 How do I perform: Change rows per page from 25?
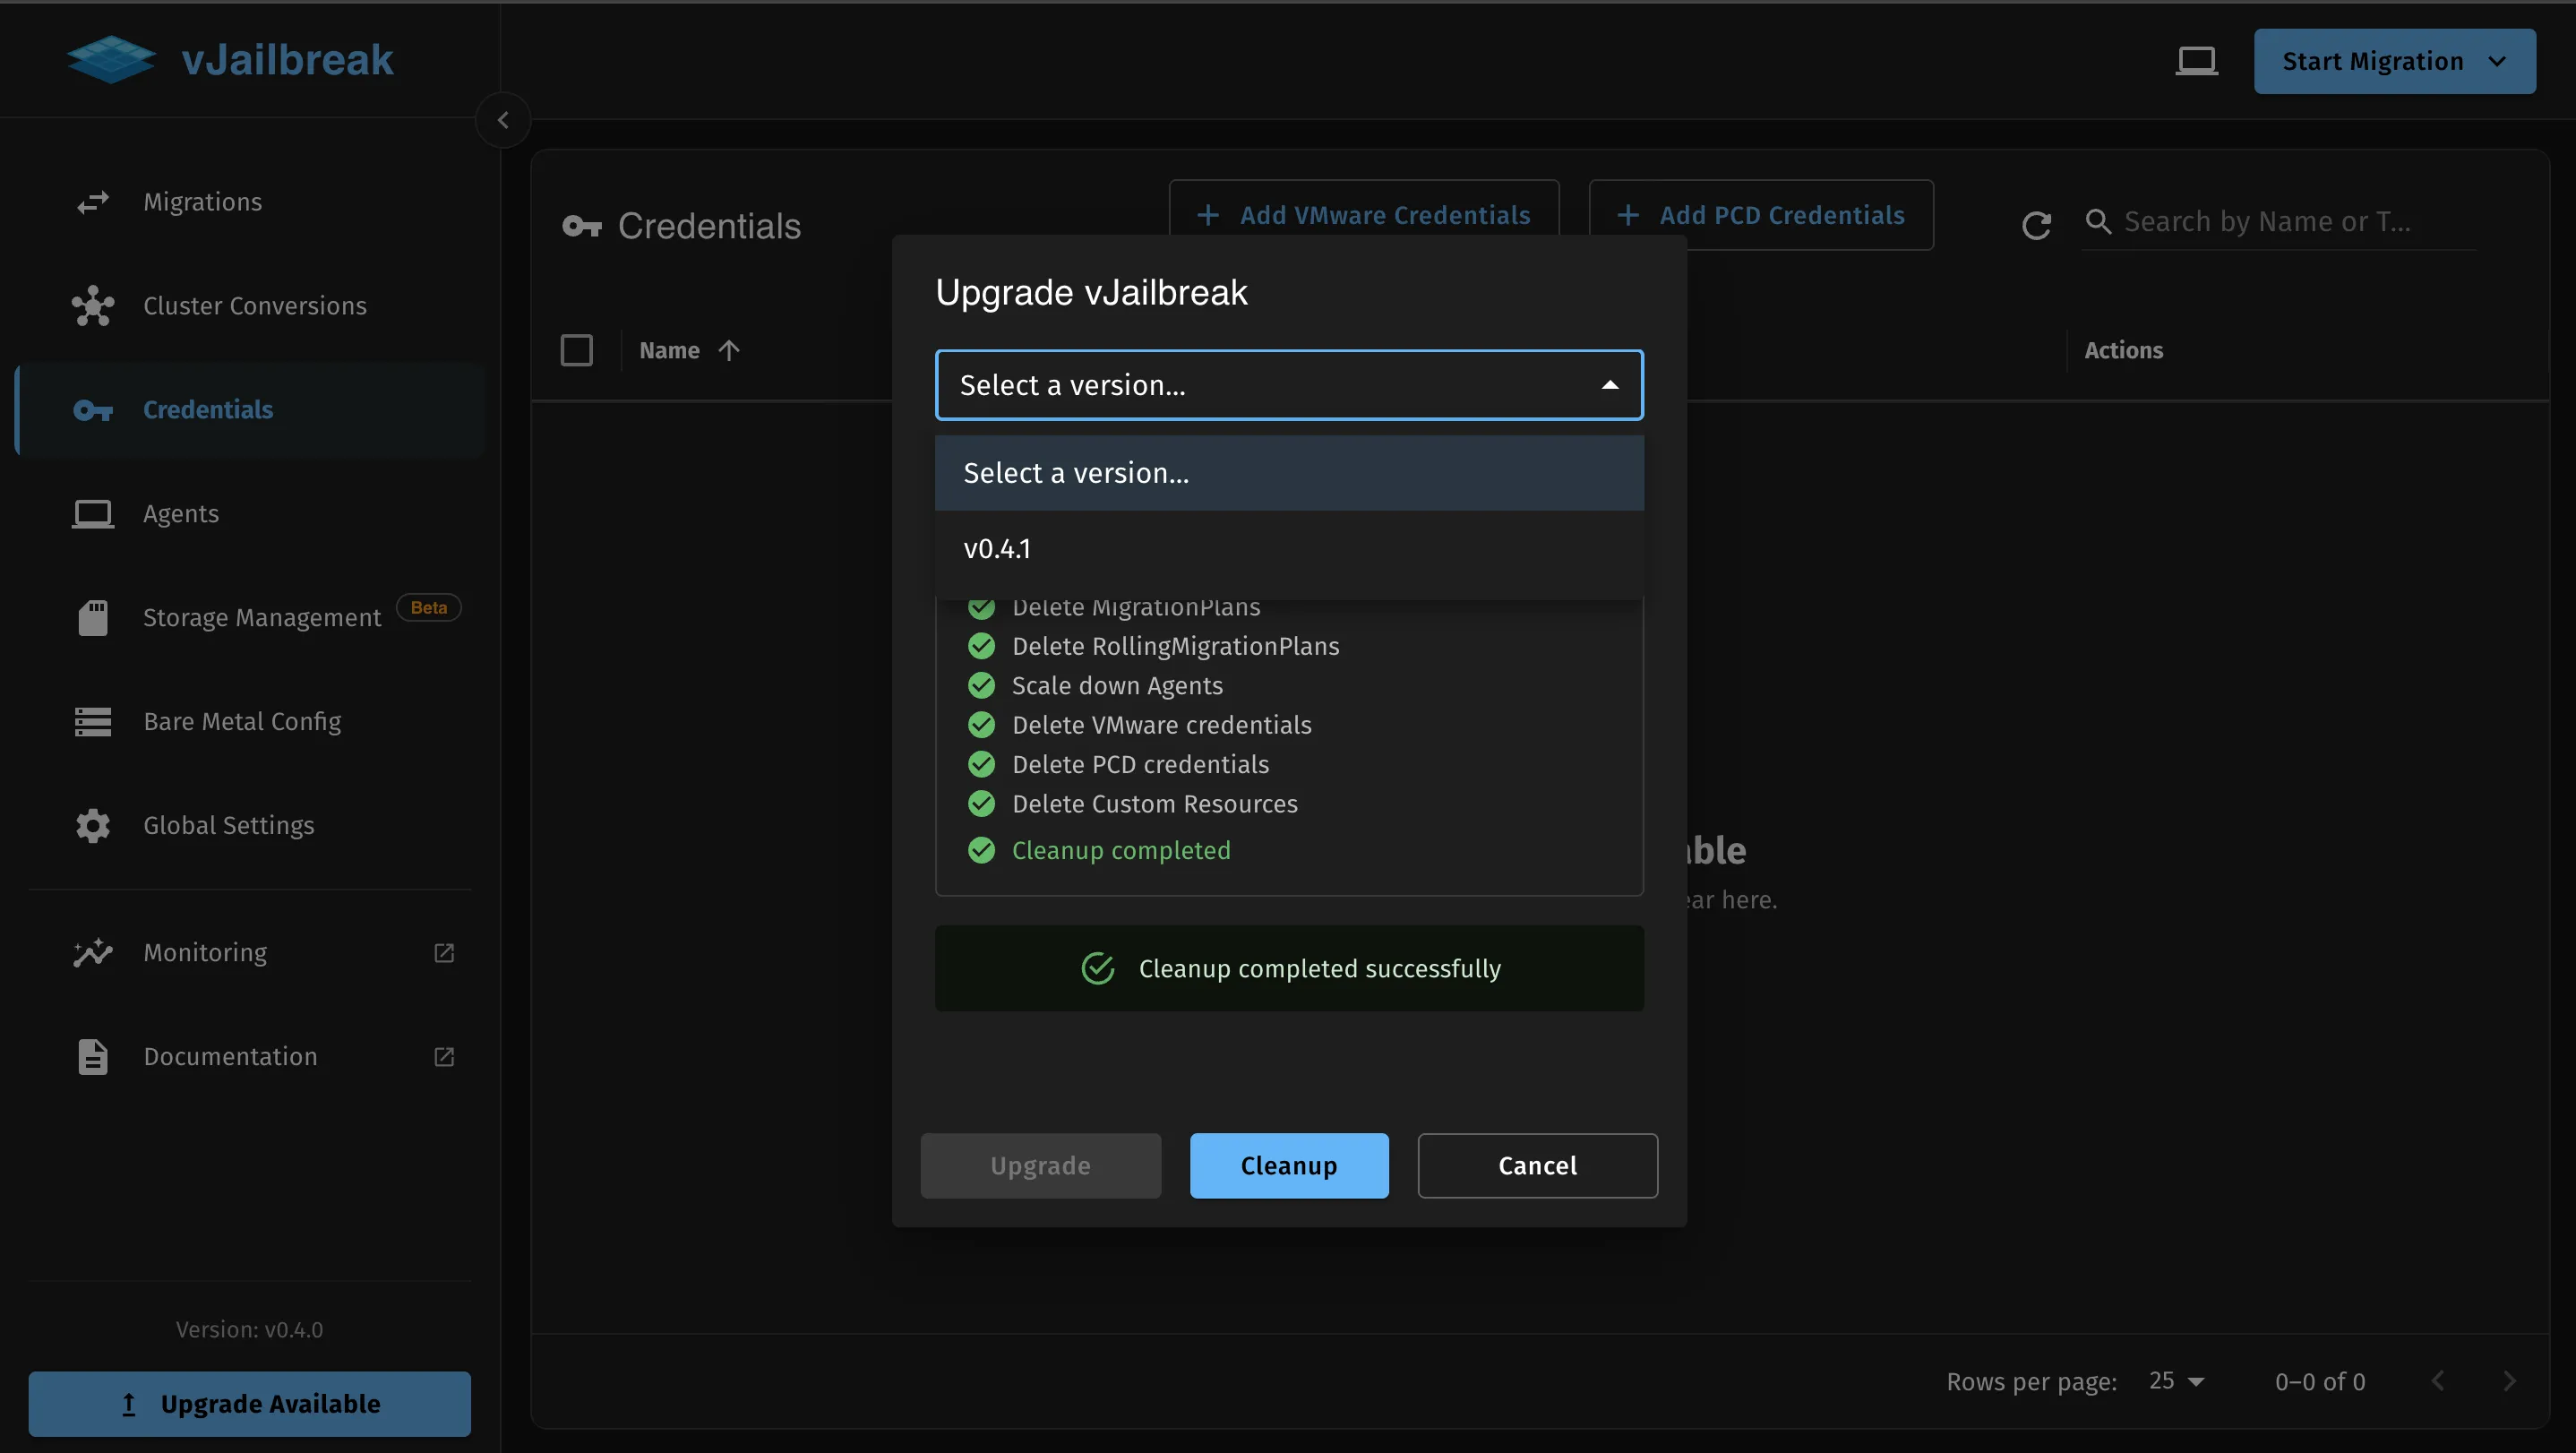pos(2177,1381)
